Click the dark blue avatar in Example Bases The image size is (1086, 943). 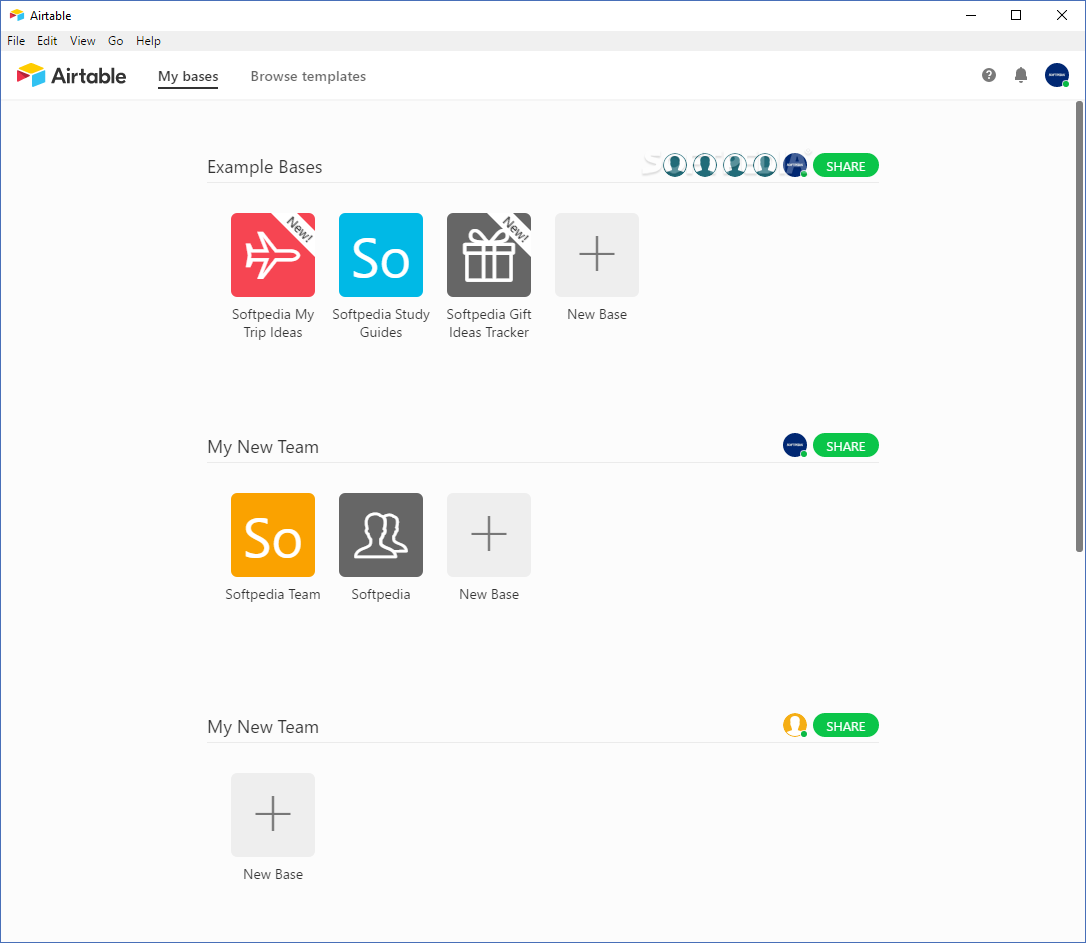point(795,165)
